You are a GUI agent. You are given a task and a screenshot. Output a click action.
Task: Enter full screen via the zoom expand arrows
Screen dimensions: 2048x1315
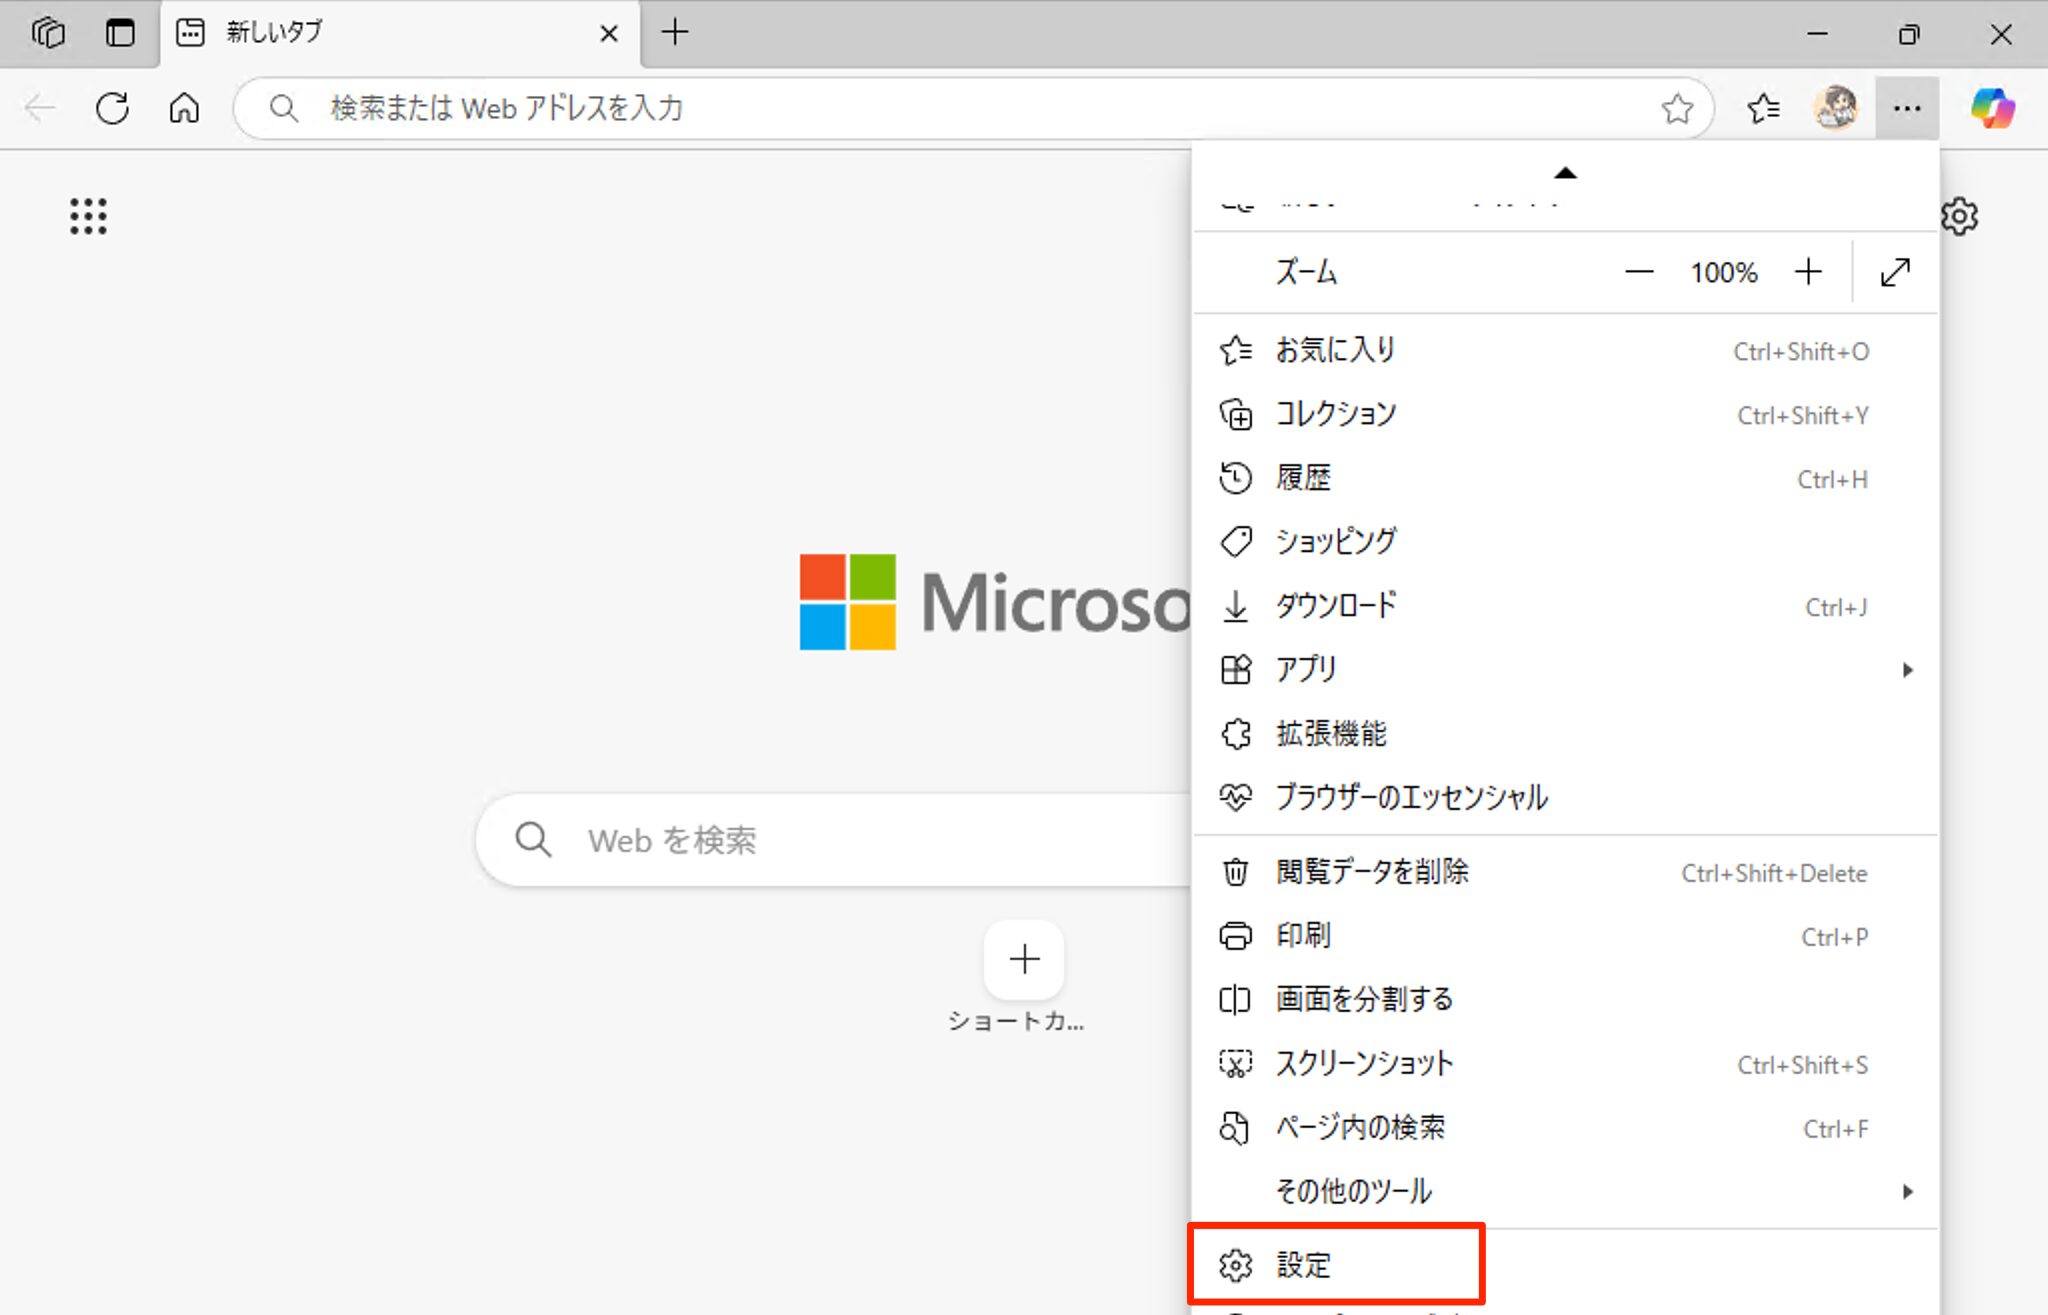click(1895, 272)
